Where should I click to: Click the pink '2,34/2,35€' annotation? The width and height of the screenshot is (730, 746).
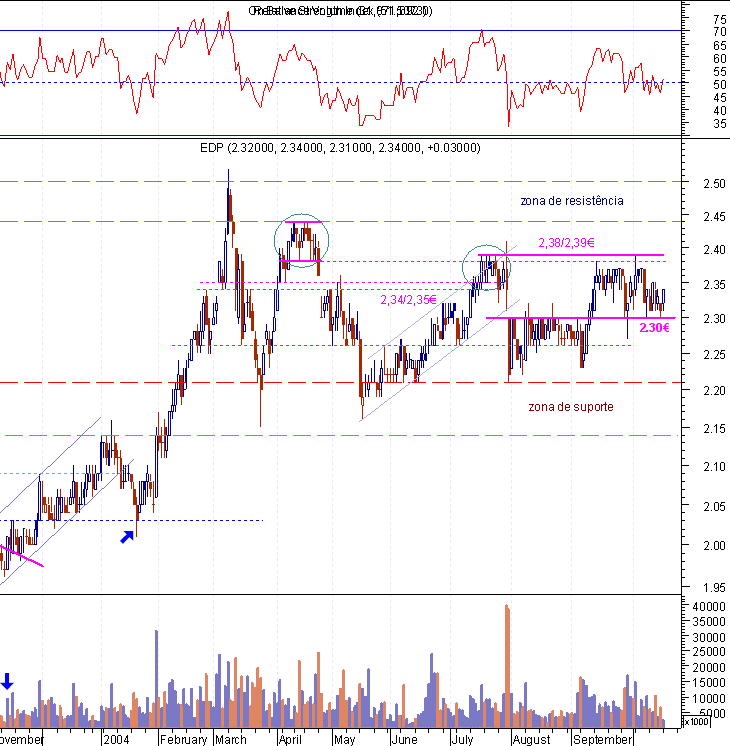(x=408, y=299)
